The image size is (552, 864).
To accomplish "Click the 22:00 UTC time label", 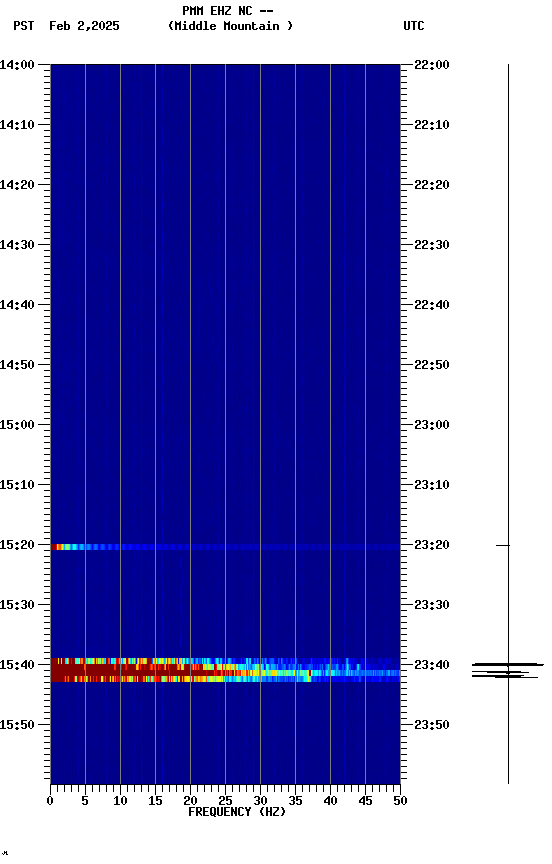I will [432, 65].
